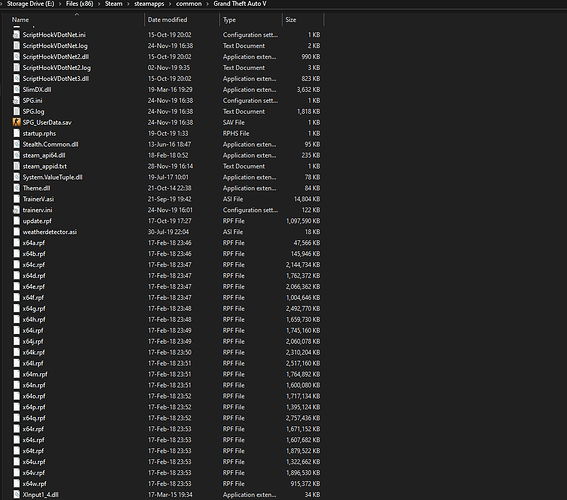The height and width of the screenshot is (500, 567).
Task: Select the SPG_UserData.sav file icon
Action: pyautogui.click(x=16, y=122)
